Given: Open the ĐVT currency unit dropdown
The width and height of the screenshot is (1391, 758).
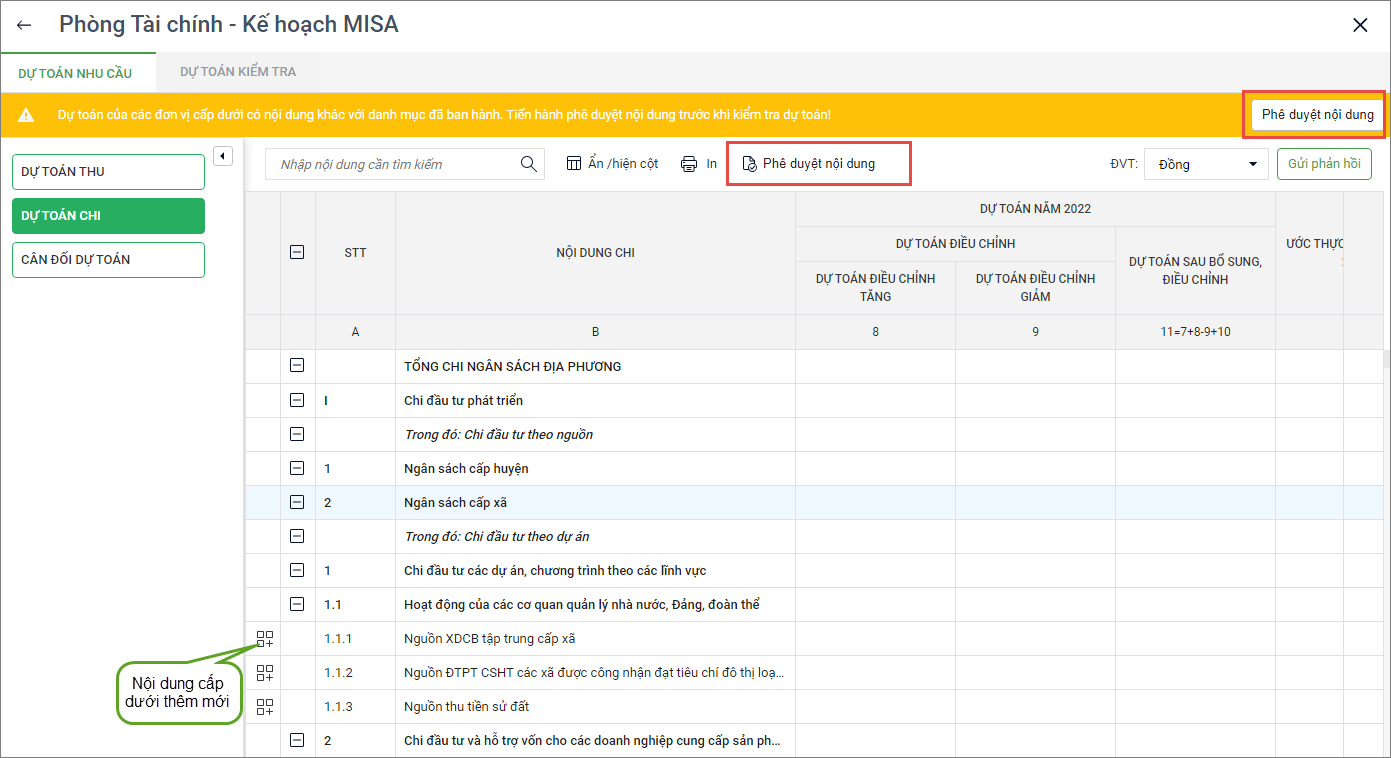Looking at the screenshot, I should coord(1206,164).
